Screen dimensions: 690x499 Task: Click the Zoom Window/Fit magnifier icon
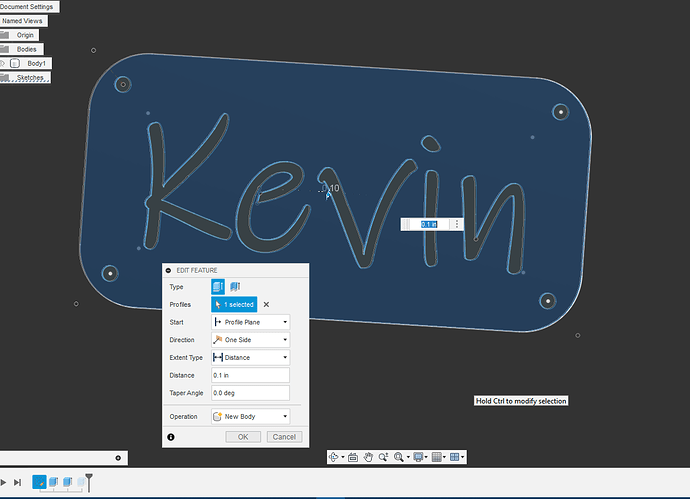click(x=399, y=457)
